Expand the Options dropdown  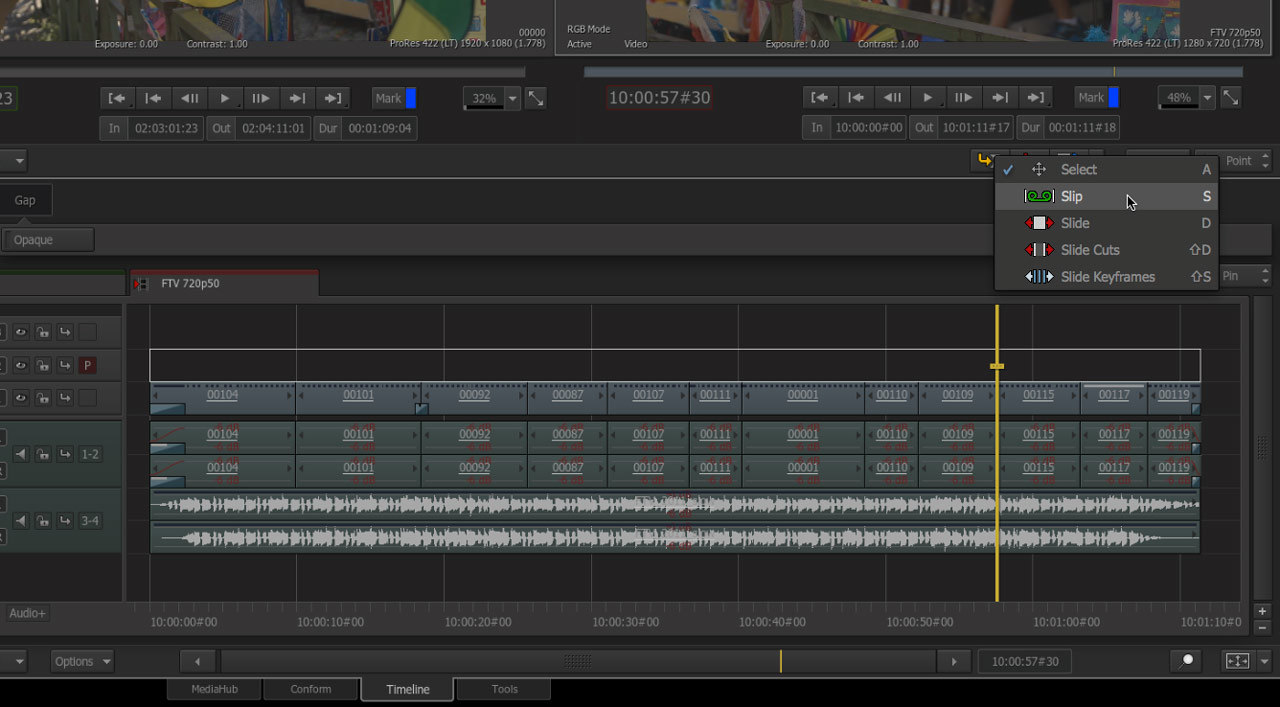click(82, 661)
